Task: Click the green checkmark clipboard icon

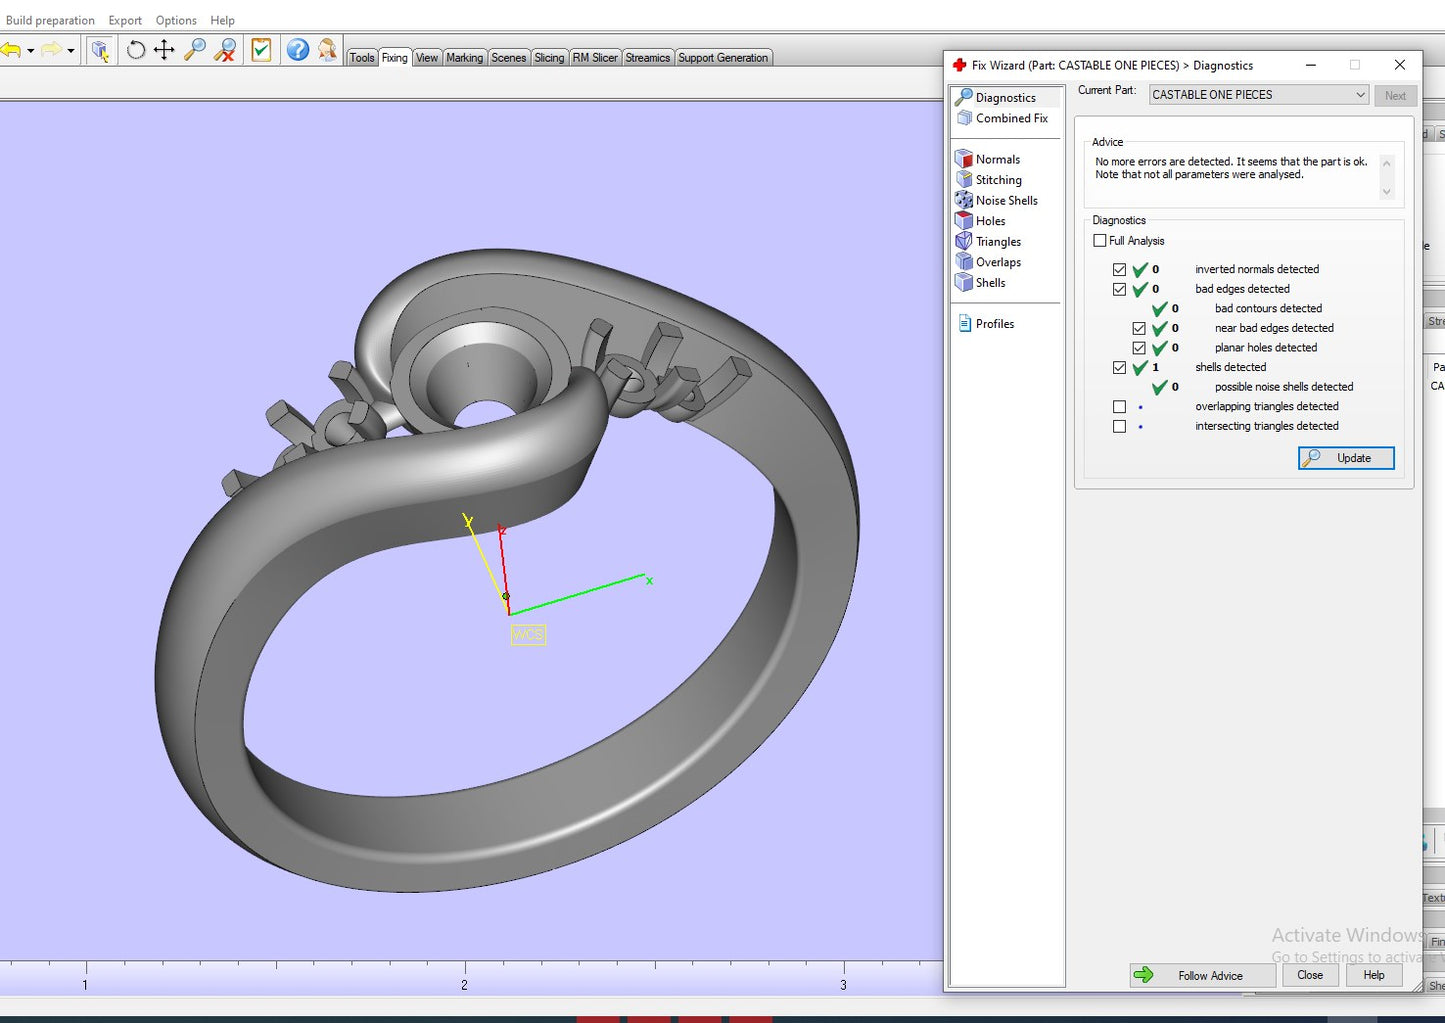Action: [x=261, y=50]
